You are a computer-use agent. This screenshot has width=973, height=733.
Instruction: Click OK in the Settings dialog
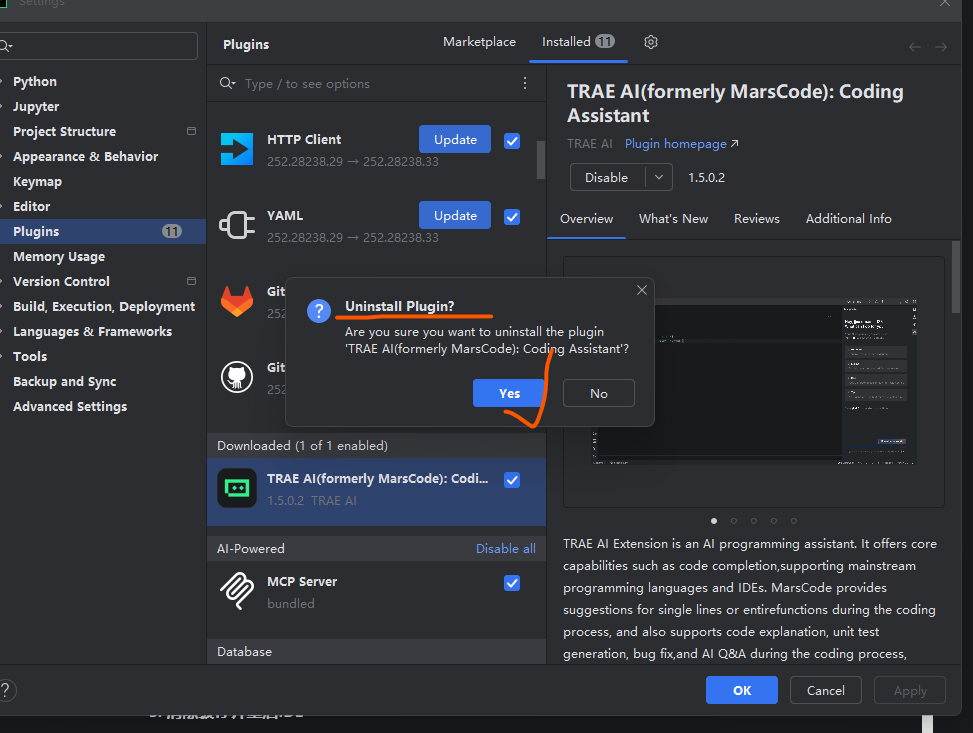[742, 690]
